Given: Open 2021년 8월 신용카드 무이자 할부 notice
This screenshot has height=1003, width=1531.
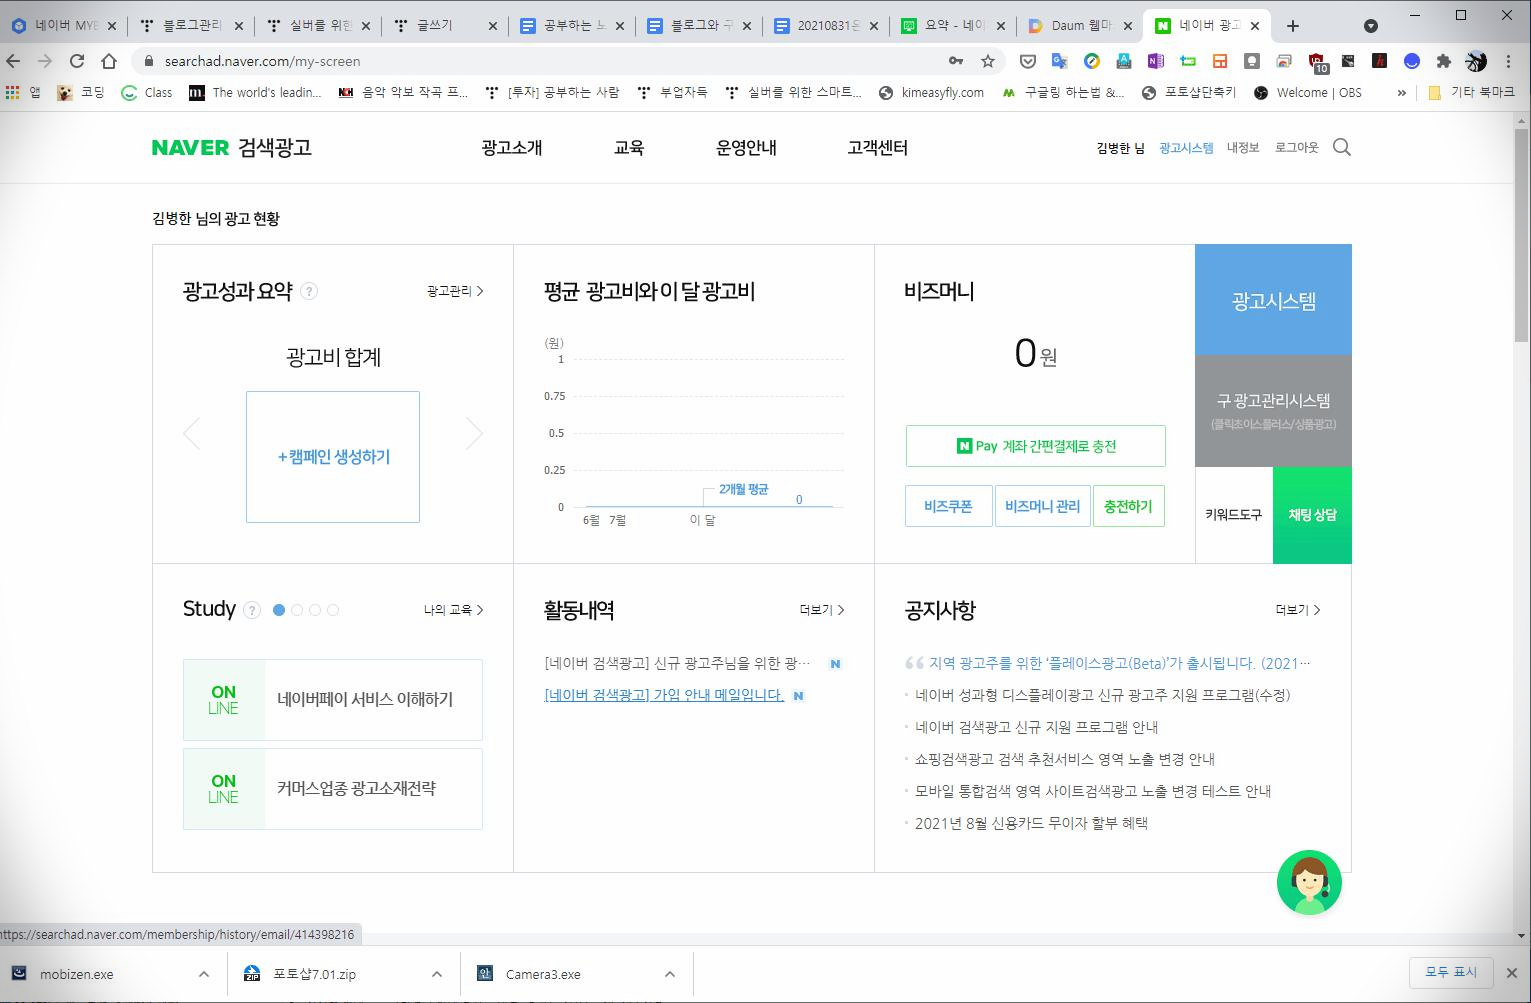Looking at the screenshot, I should coord(1031,823).
